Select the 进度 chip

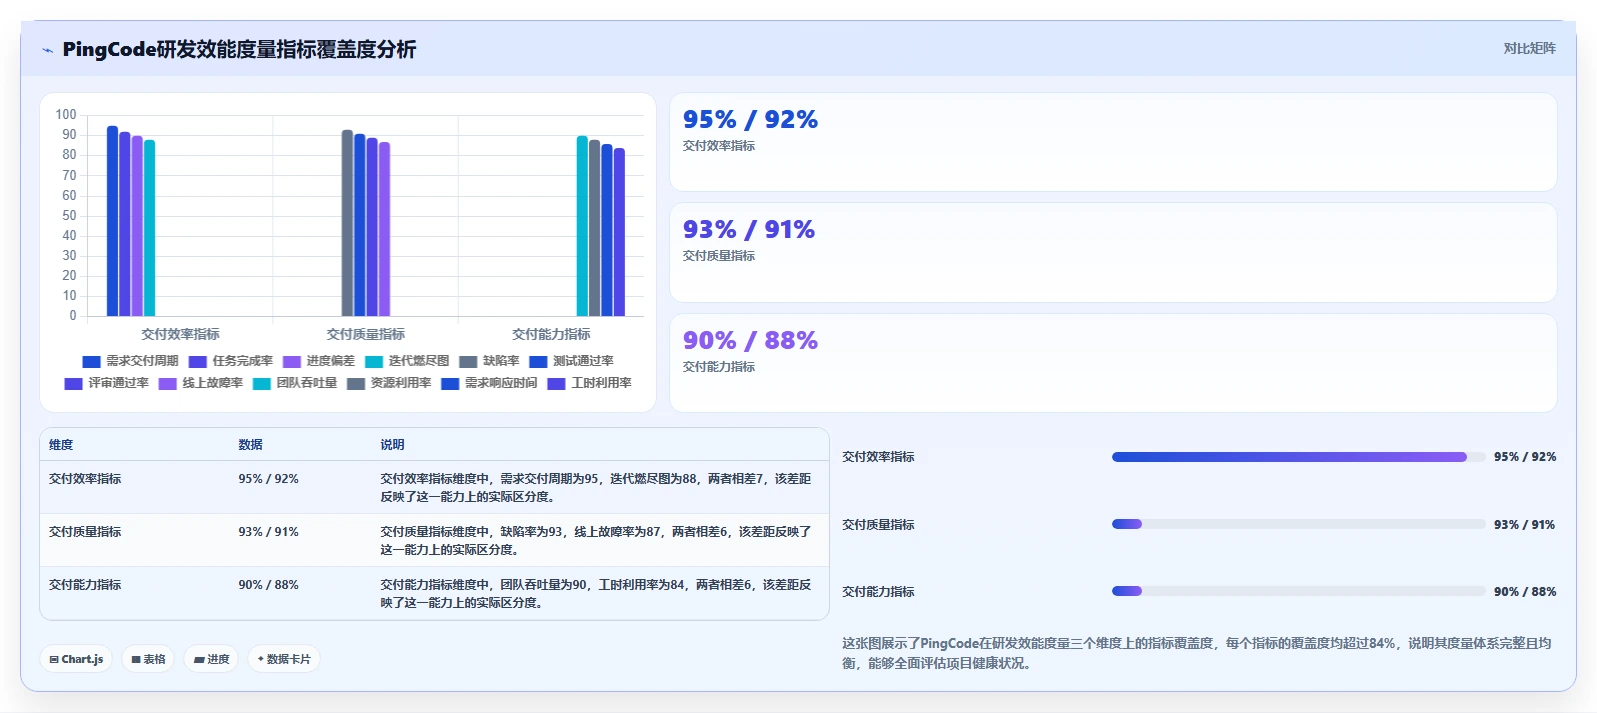tap(211, 659)
